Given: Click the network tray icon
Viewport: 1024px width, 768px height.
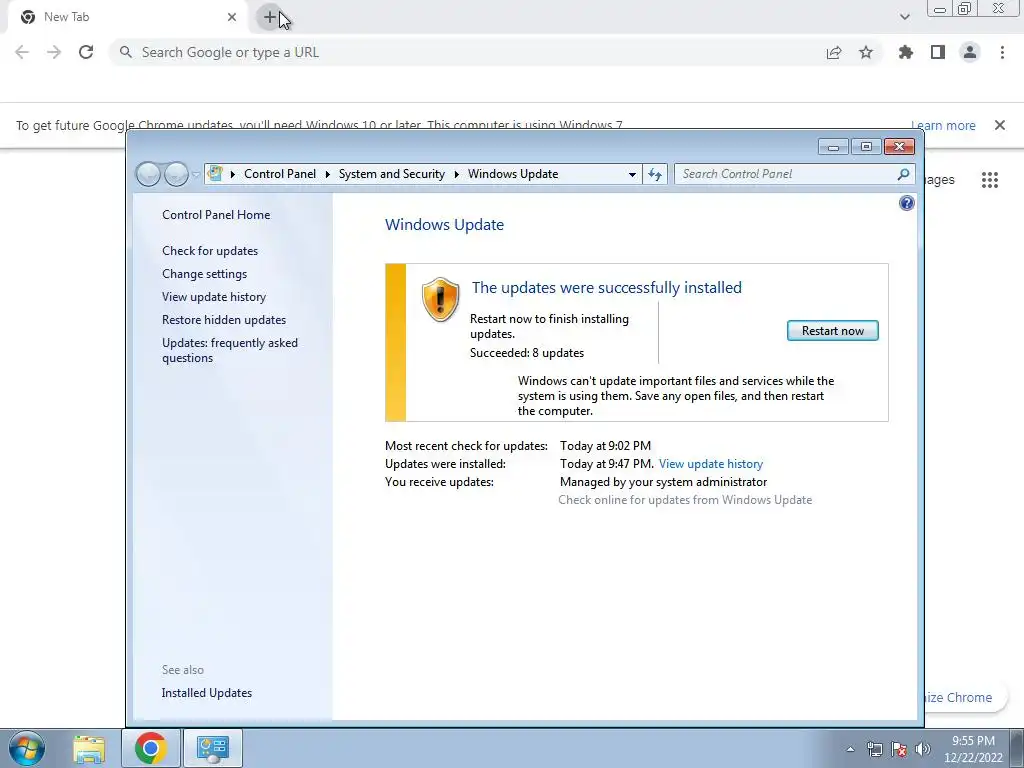Looking at the screenshot, I should click(x=874, y=749).
